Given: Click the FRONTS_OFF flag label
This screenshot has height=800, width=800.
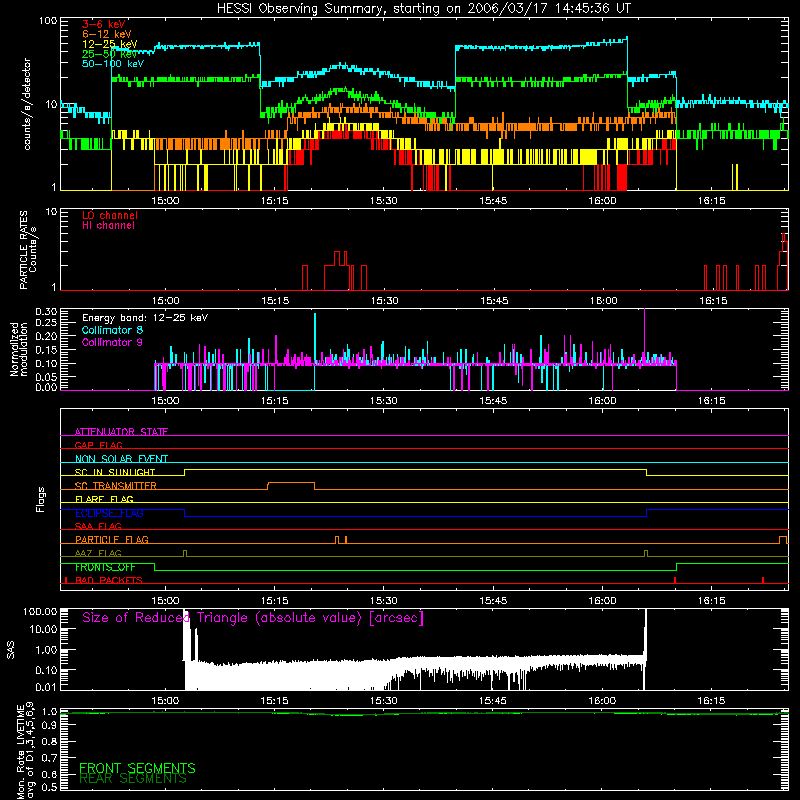Looking at the screenshot, I should tap(105, 567).
